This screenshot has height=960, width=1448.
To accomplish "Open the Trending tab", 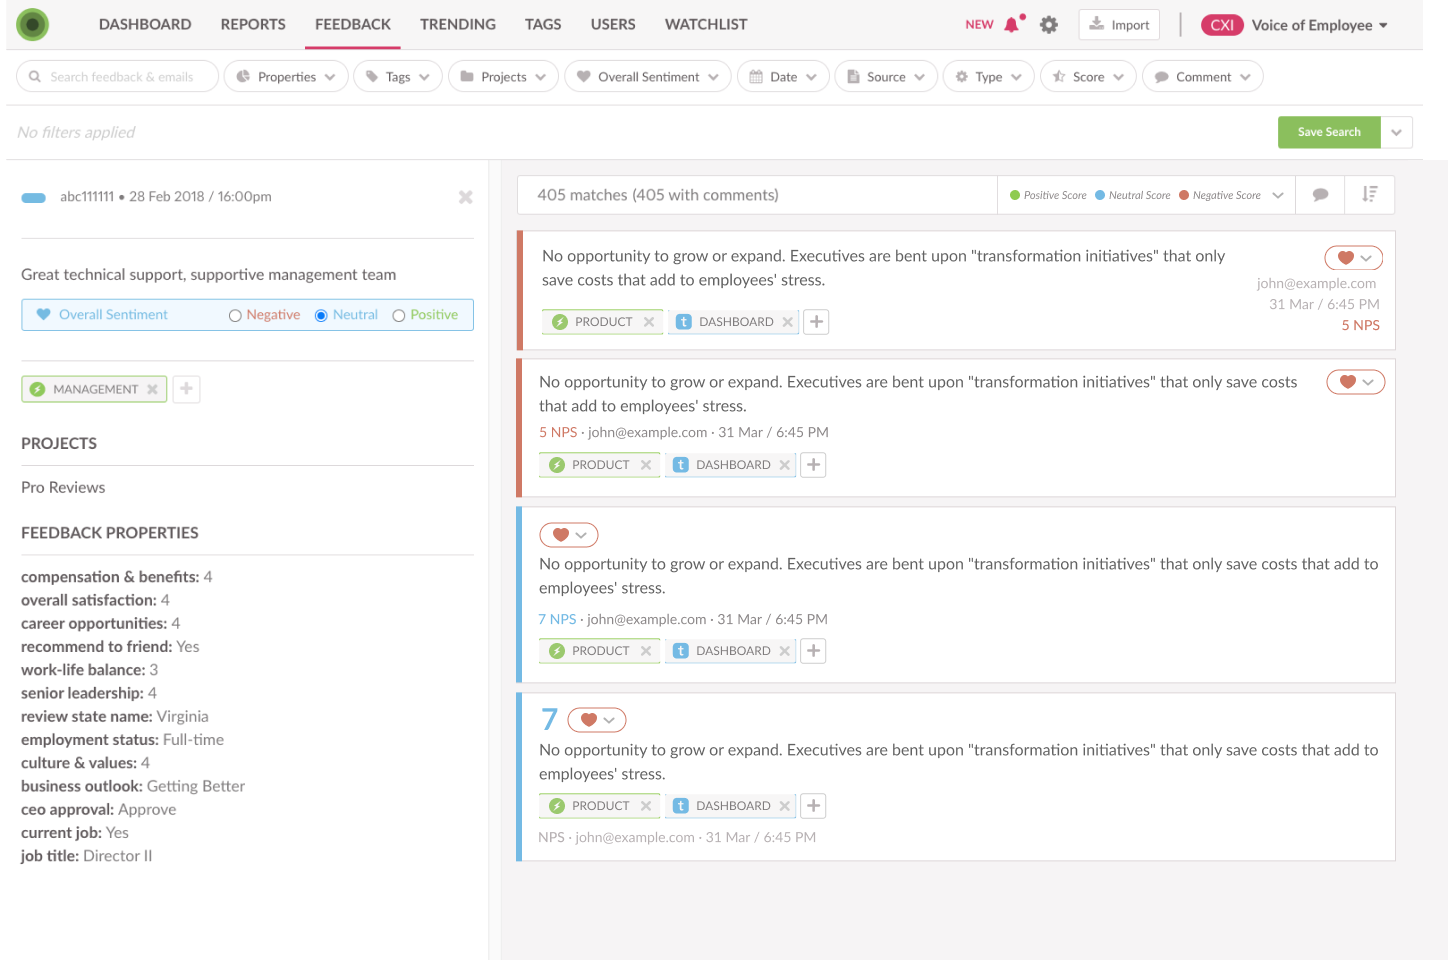I will [458, 24].
